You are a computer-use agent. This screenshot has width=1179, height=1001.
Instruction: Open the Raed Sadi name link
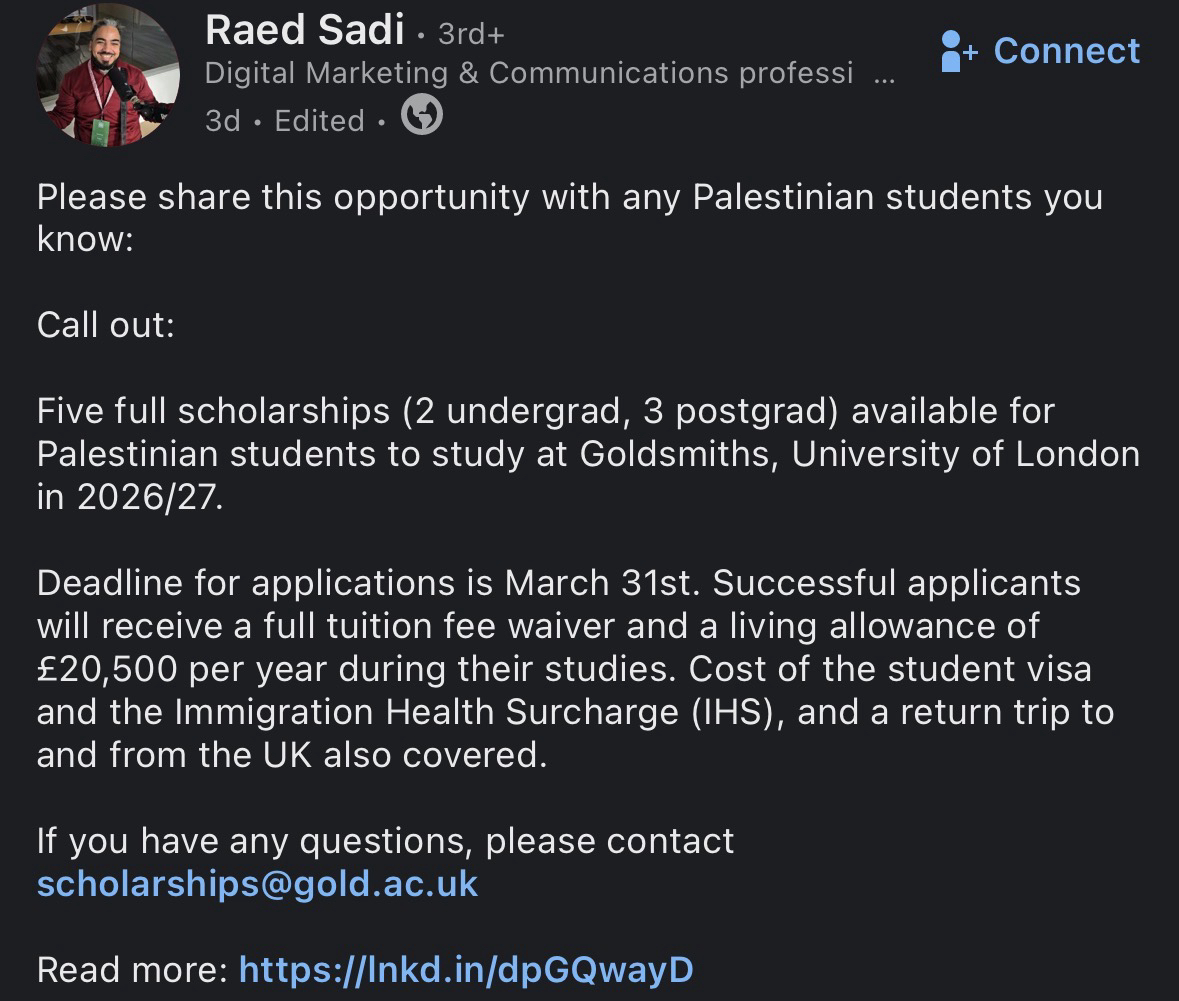click(304, 31)
